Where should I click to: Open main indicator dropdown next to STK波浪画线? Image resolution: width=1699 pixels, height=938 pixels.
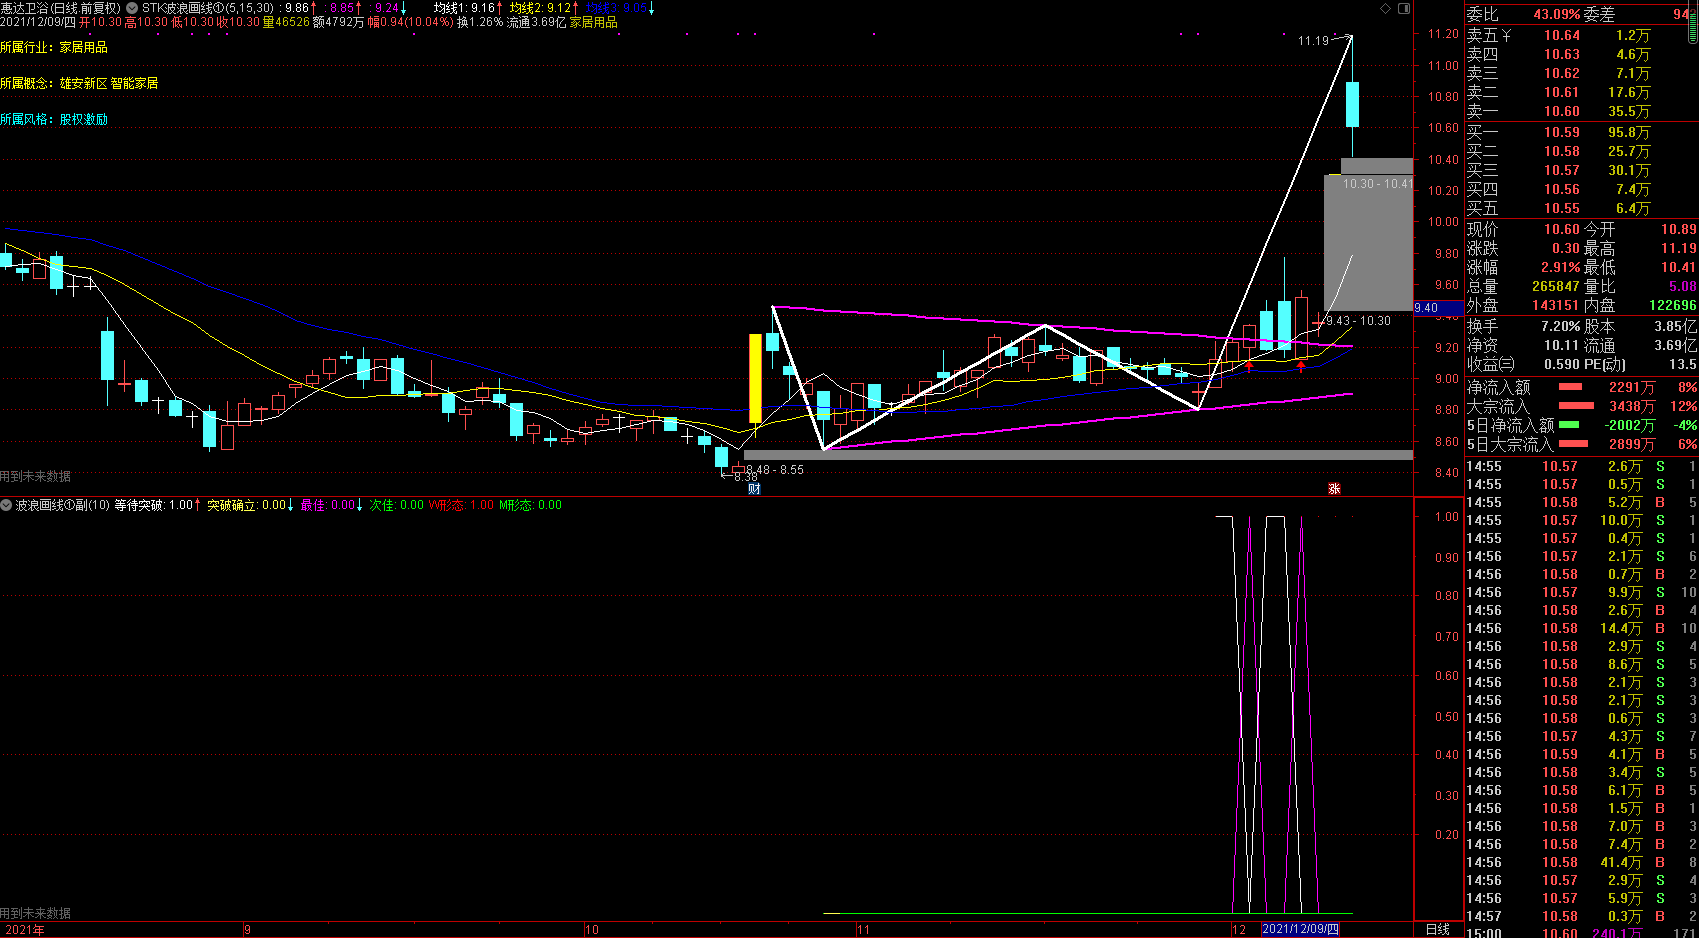point(131,8)
